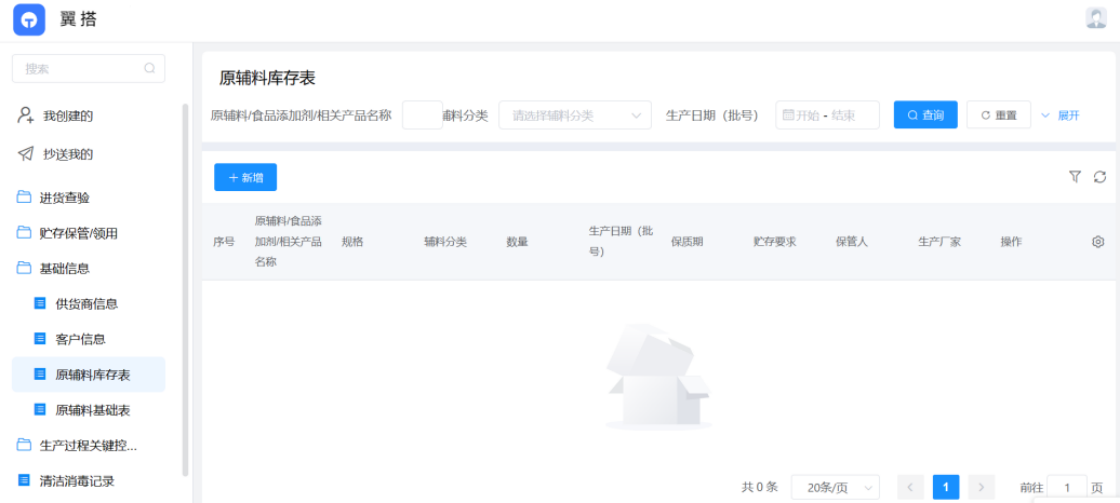Click the sidebar search magnifier icon
1120x503 pixels.
tap(150, 69)
